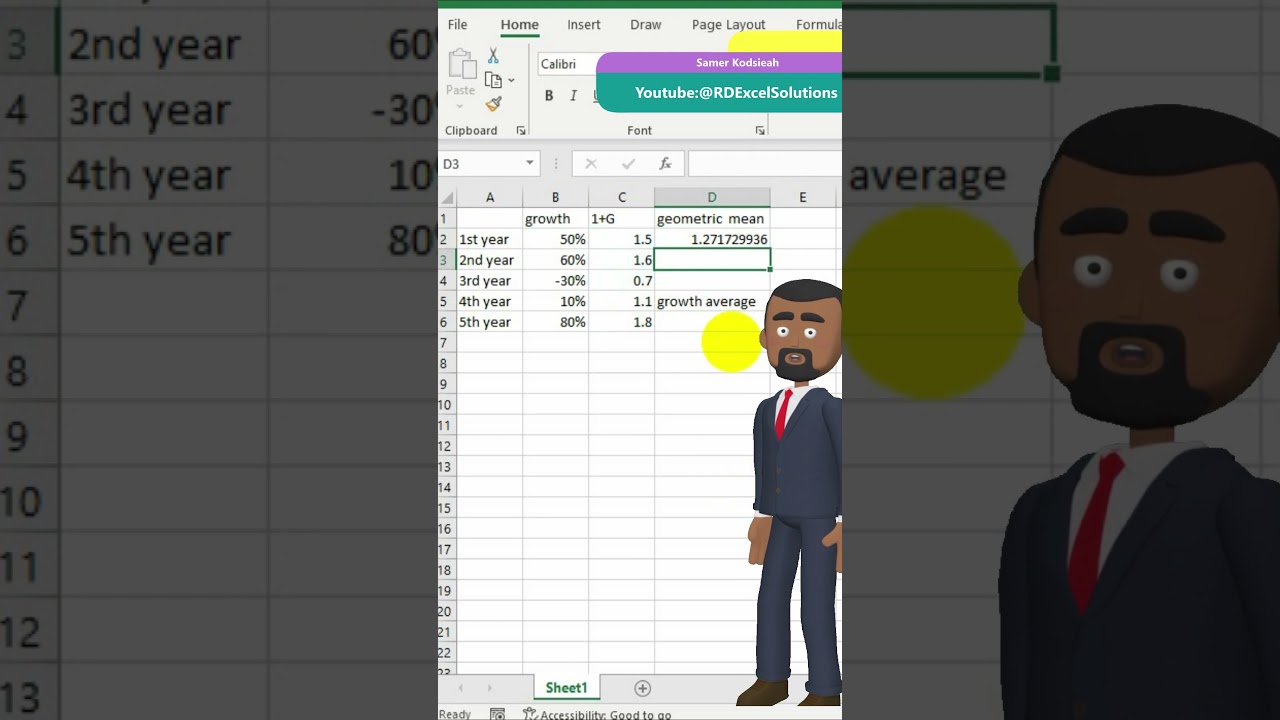Screen dimensions: 1280x720
Task: Click the cell showing -30%
Action: click(x=555, y=281)
